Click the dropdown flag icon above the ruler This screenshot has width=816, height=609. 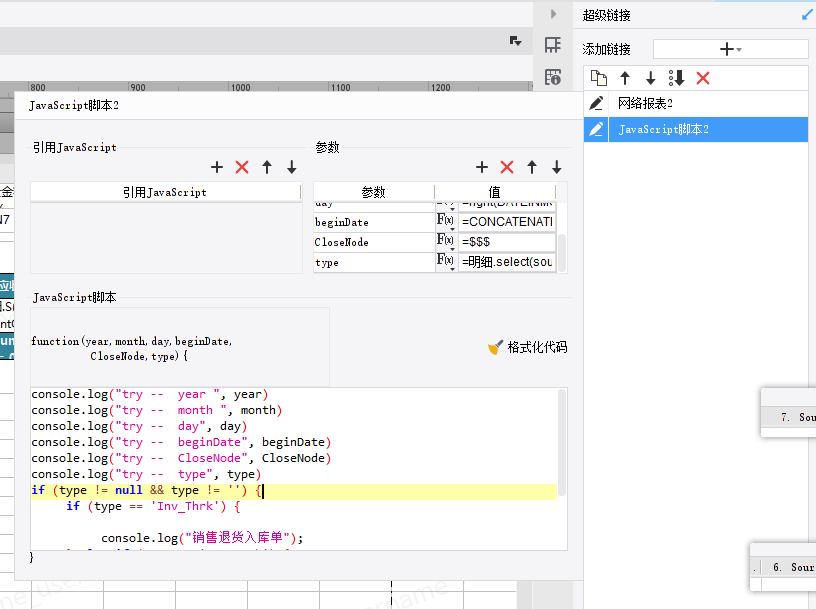[x=515, y=41]
